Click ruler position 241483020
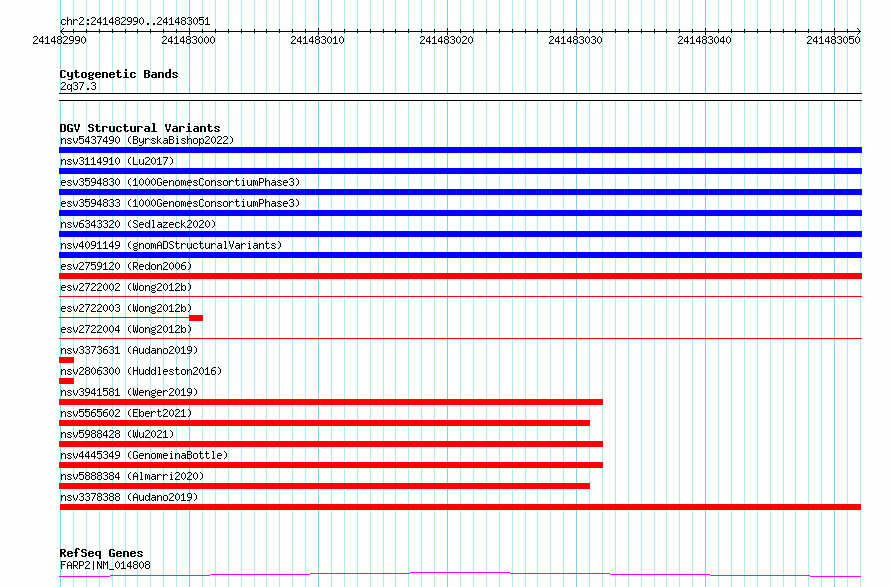890x587 pixels. pyautogui.click(x=446, y=40)
